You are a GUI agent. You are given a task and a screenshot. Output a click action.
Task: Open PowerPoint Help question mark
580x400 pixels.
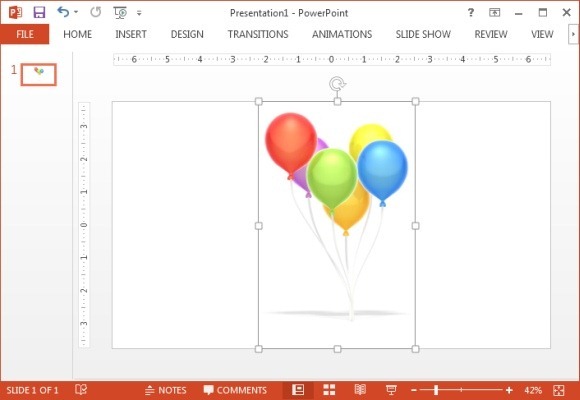(471, 13)
